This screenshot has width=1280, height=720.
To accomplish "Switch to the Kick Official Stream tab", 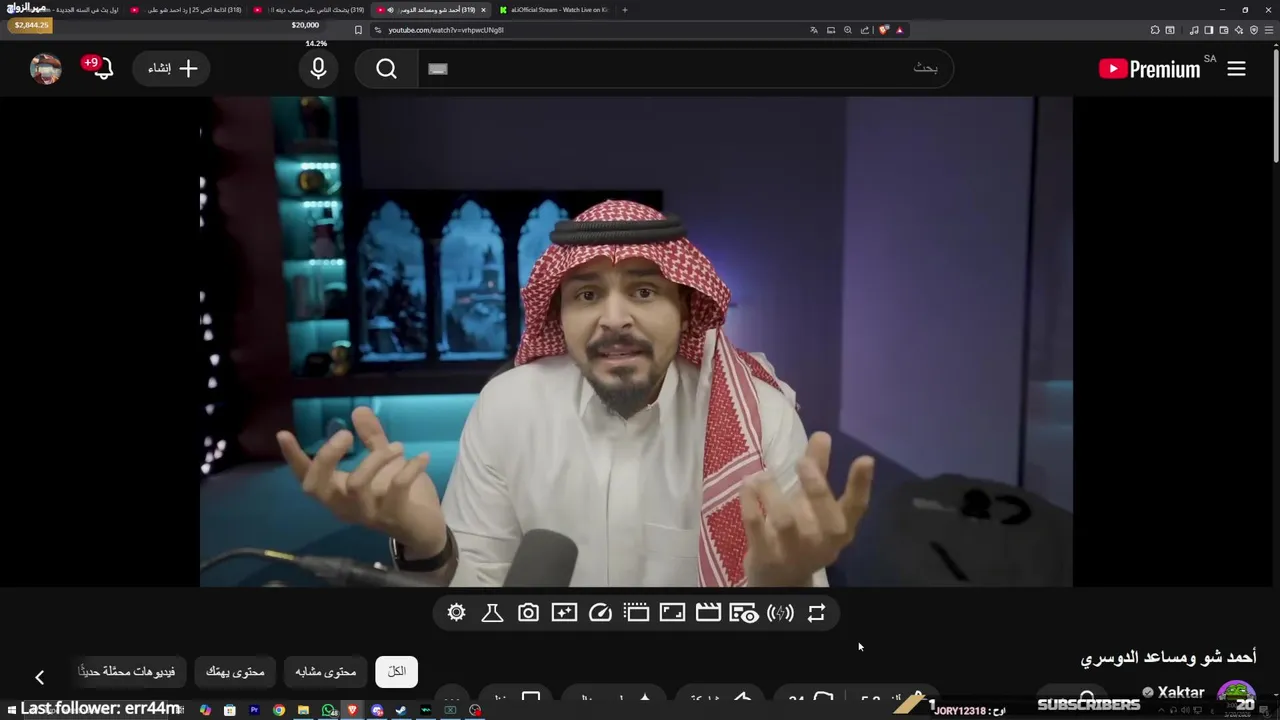I will pos(553,10).
